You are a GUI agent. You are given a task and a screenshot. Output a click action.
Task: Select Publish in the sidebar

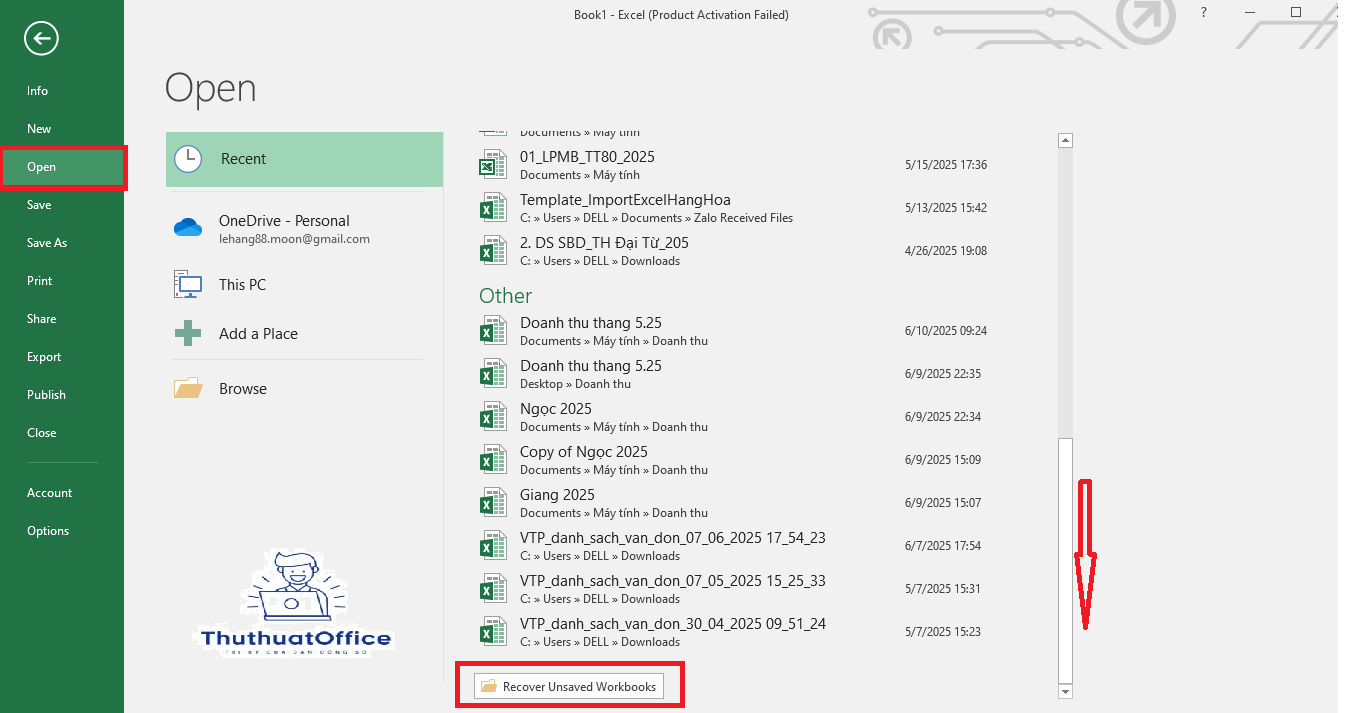[62, 395]
